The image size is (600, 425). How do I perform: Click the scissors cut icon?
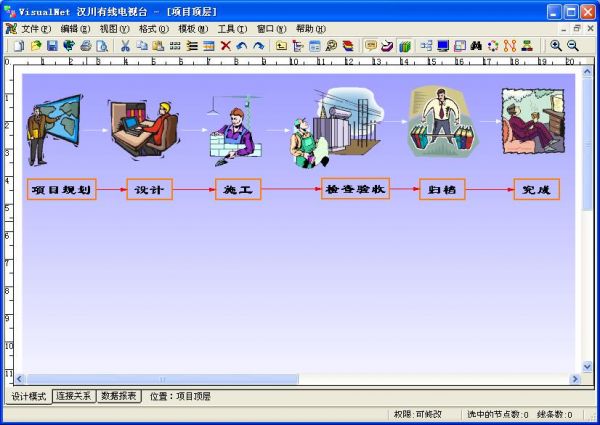[125, 46]
